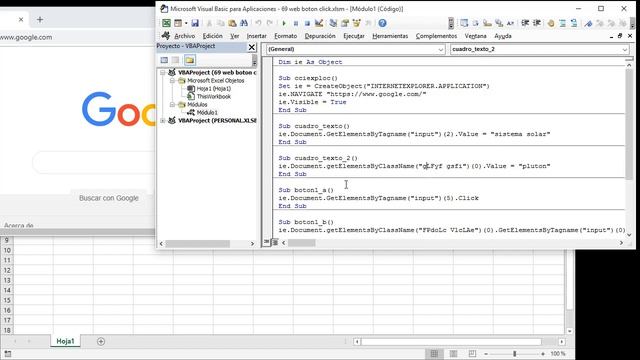Image resolution: width=640 pixels, height=360 pixels.
Task: Outdent the selected code lines
Action: click(x=537, y=23)
